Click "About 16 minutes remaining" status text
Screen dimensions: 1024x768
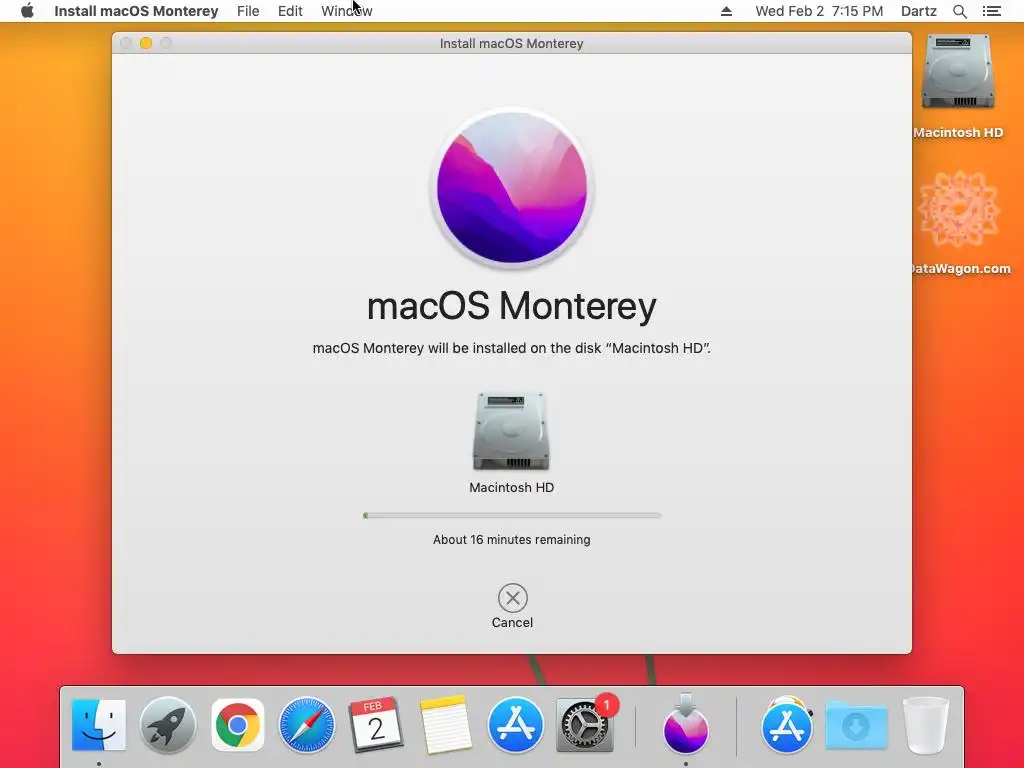pyautogui.click(x=511, y=539)
